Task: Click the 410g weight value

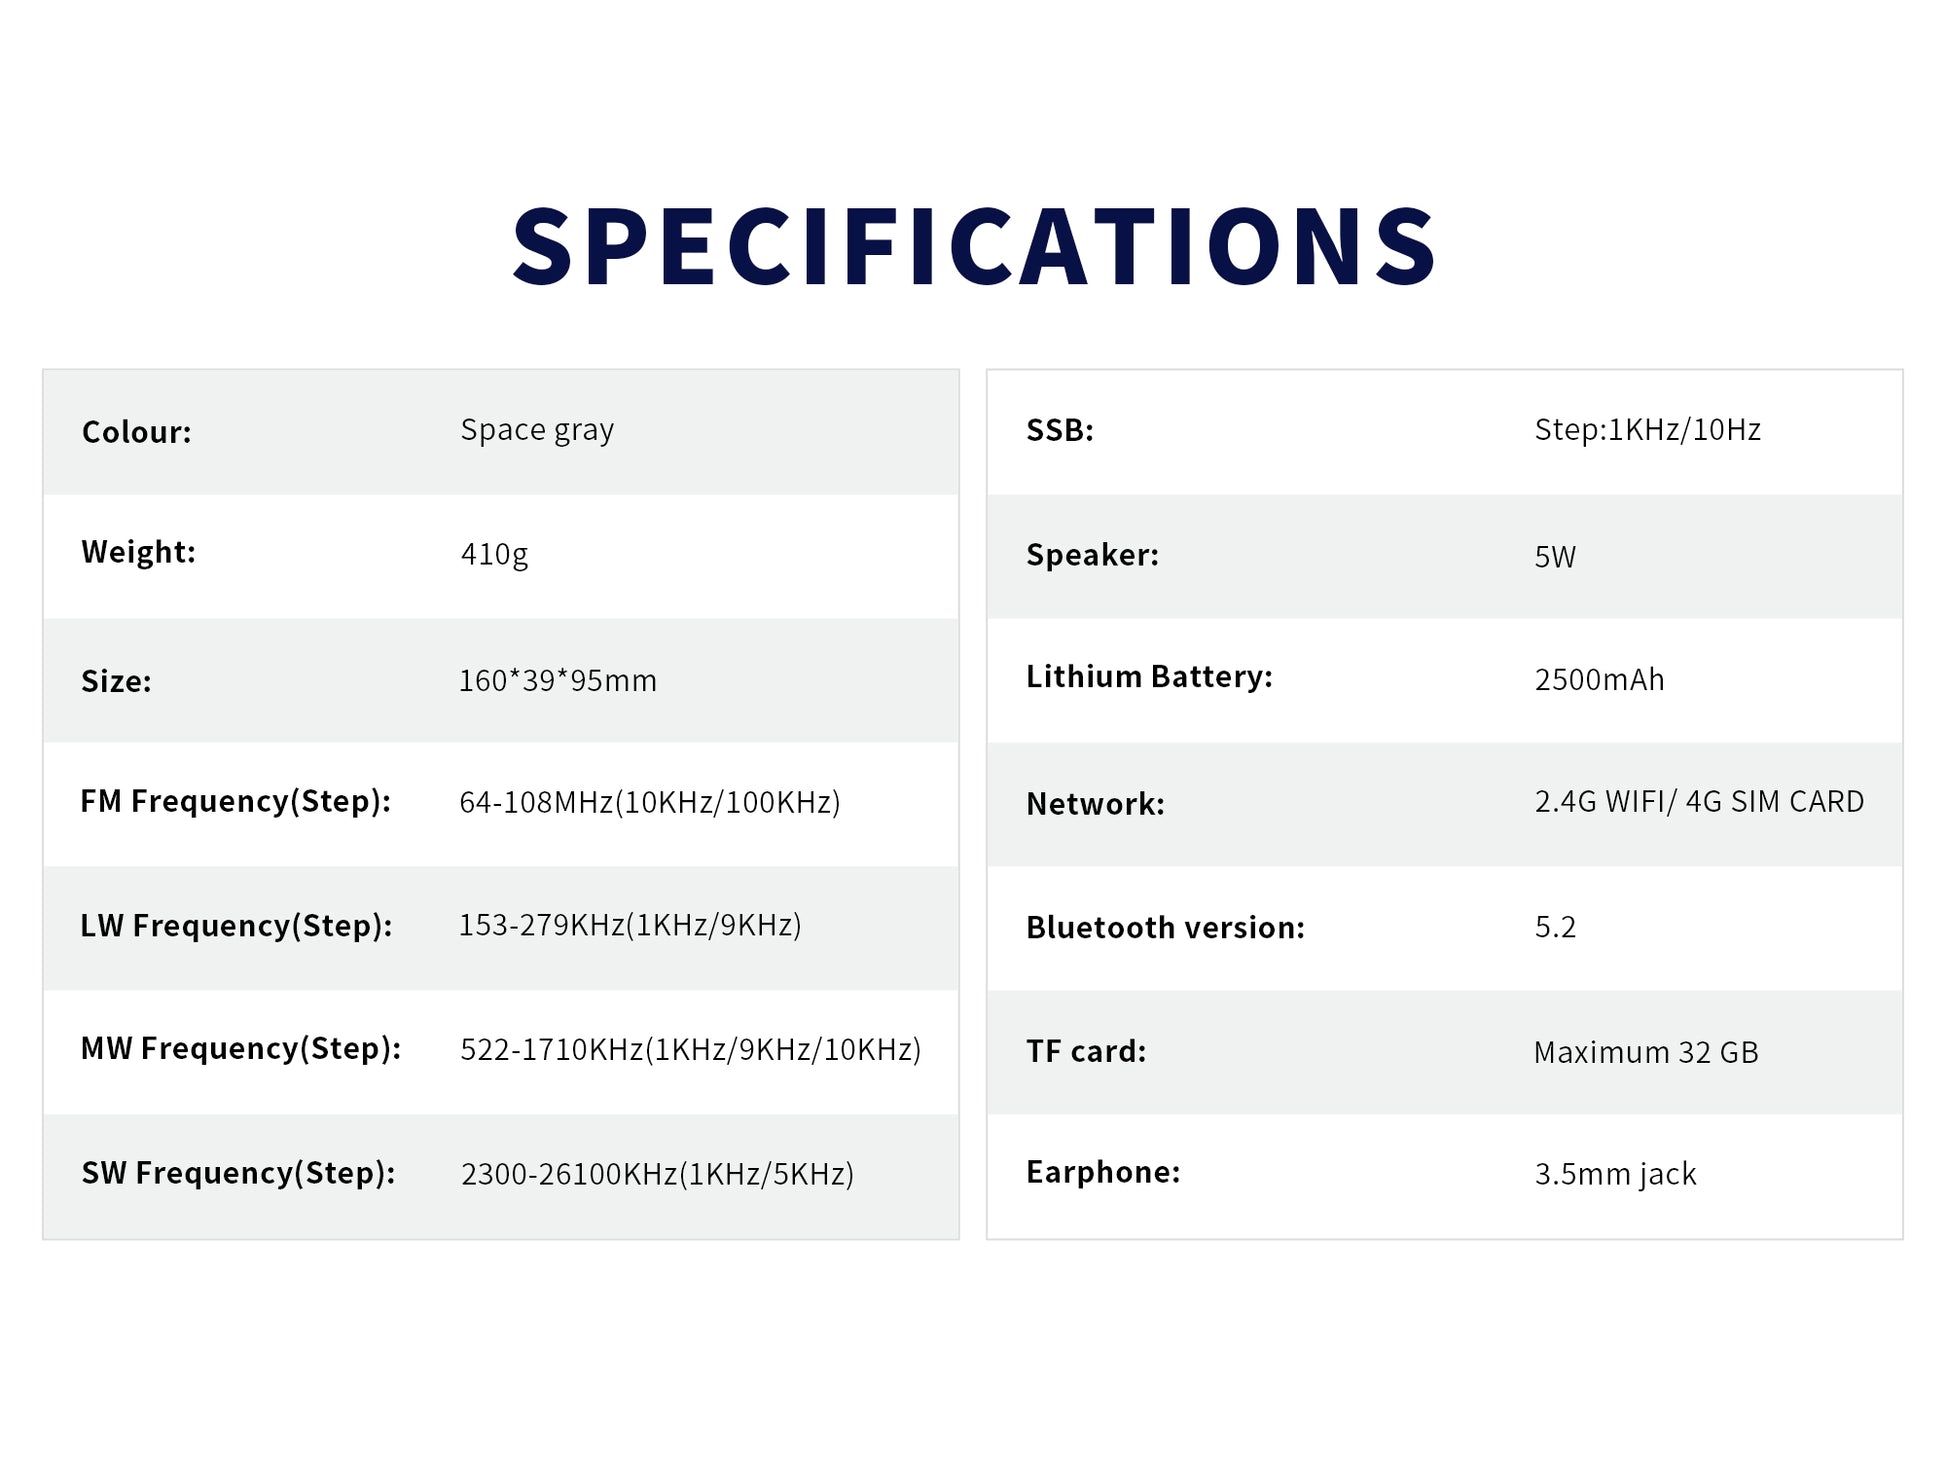Action: tap(494, 554)
